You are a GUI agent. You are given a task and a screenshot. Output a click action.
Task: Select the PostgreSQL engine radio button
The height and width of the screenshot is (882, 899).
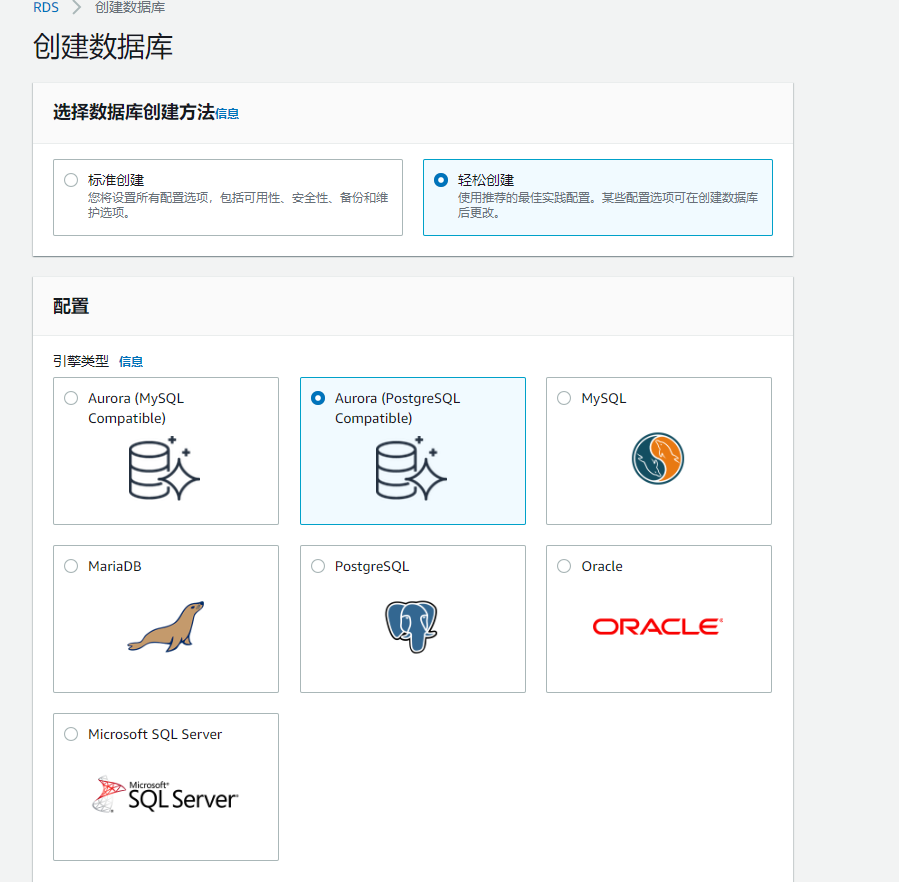(318, 566)
